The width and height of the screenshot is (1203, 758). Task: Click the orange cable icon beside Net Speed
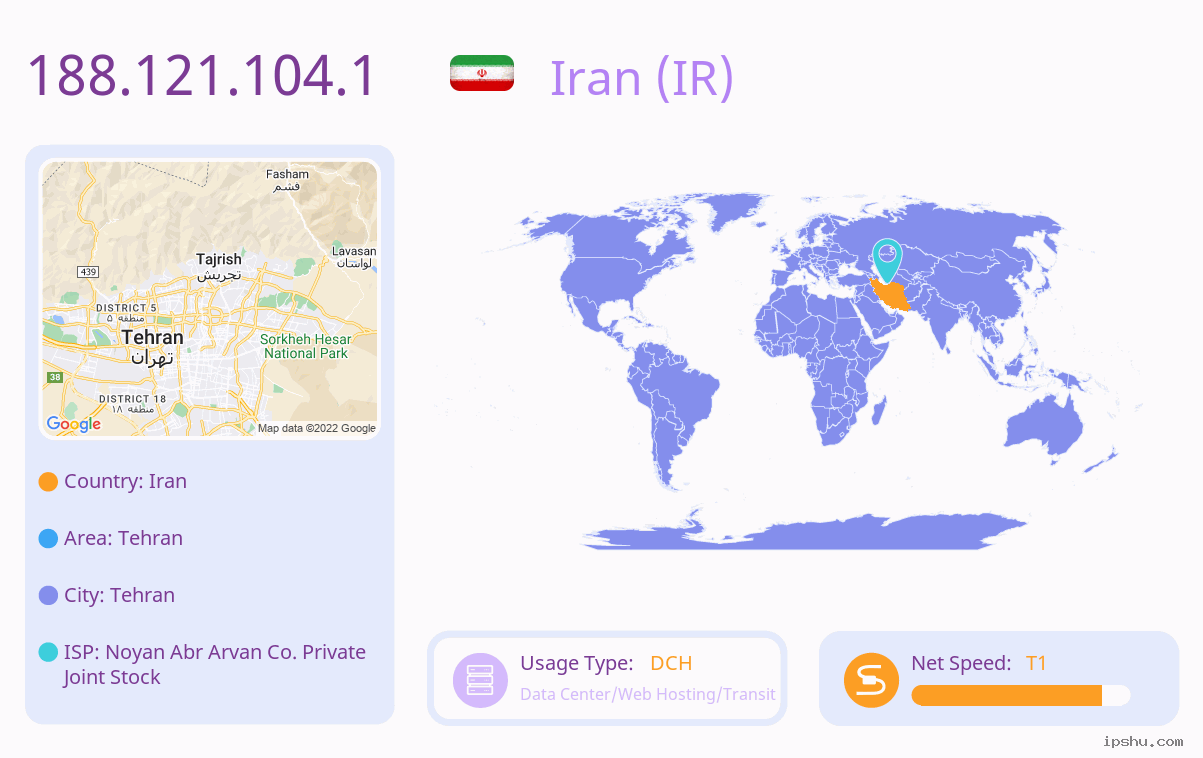871,680
